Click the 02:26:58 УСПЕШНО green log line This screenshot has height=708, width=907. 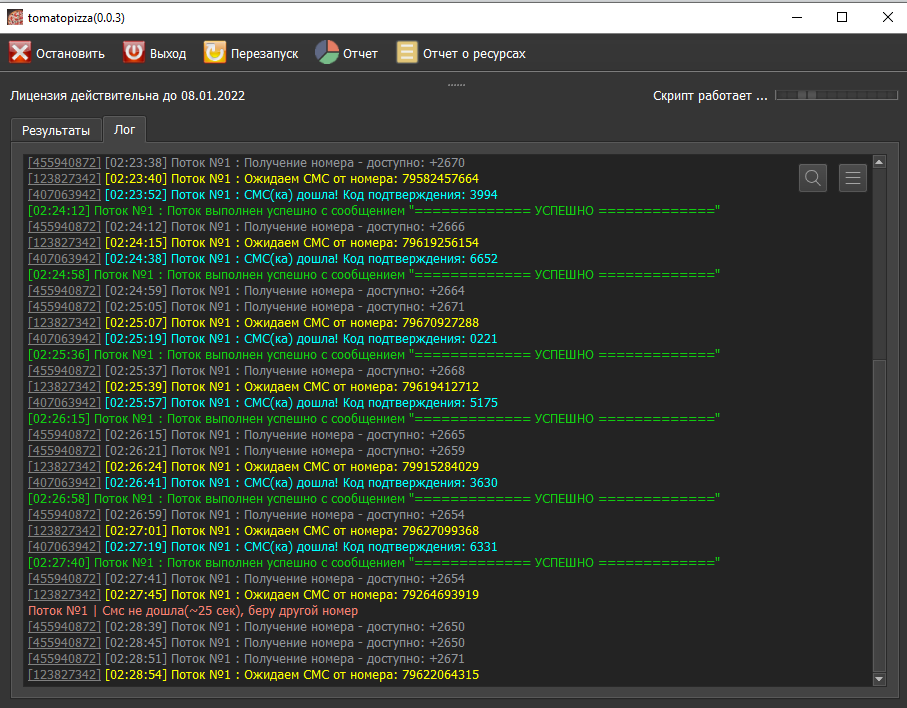[374, 499]
